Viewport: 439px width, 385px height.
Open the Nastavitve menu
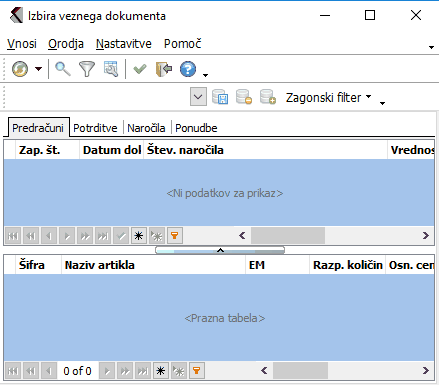(124, 44)
